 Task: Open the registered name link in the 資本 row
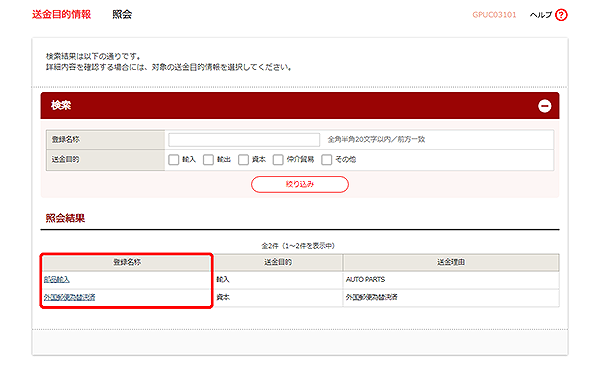coord(69,297)
